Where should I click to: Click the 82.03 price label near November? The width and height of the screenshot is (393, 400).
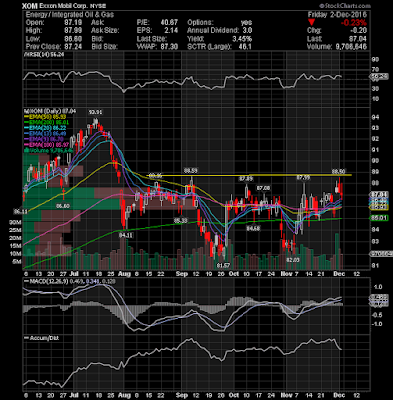293,260
